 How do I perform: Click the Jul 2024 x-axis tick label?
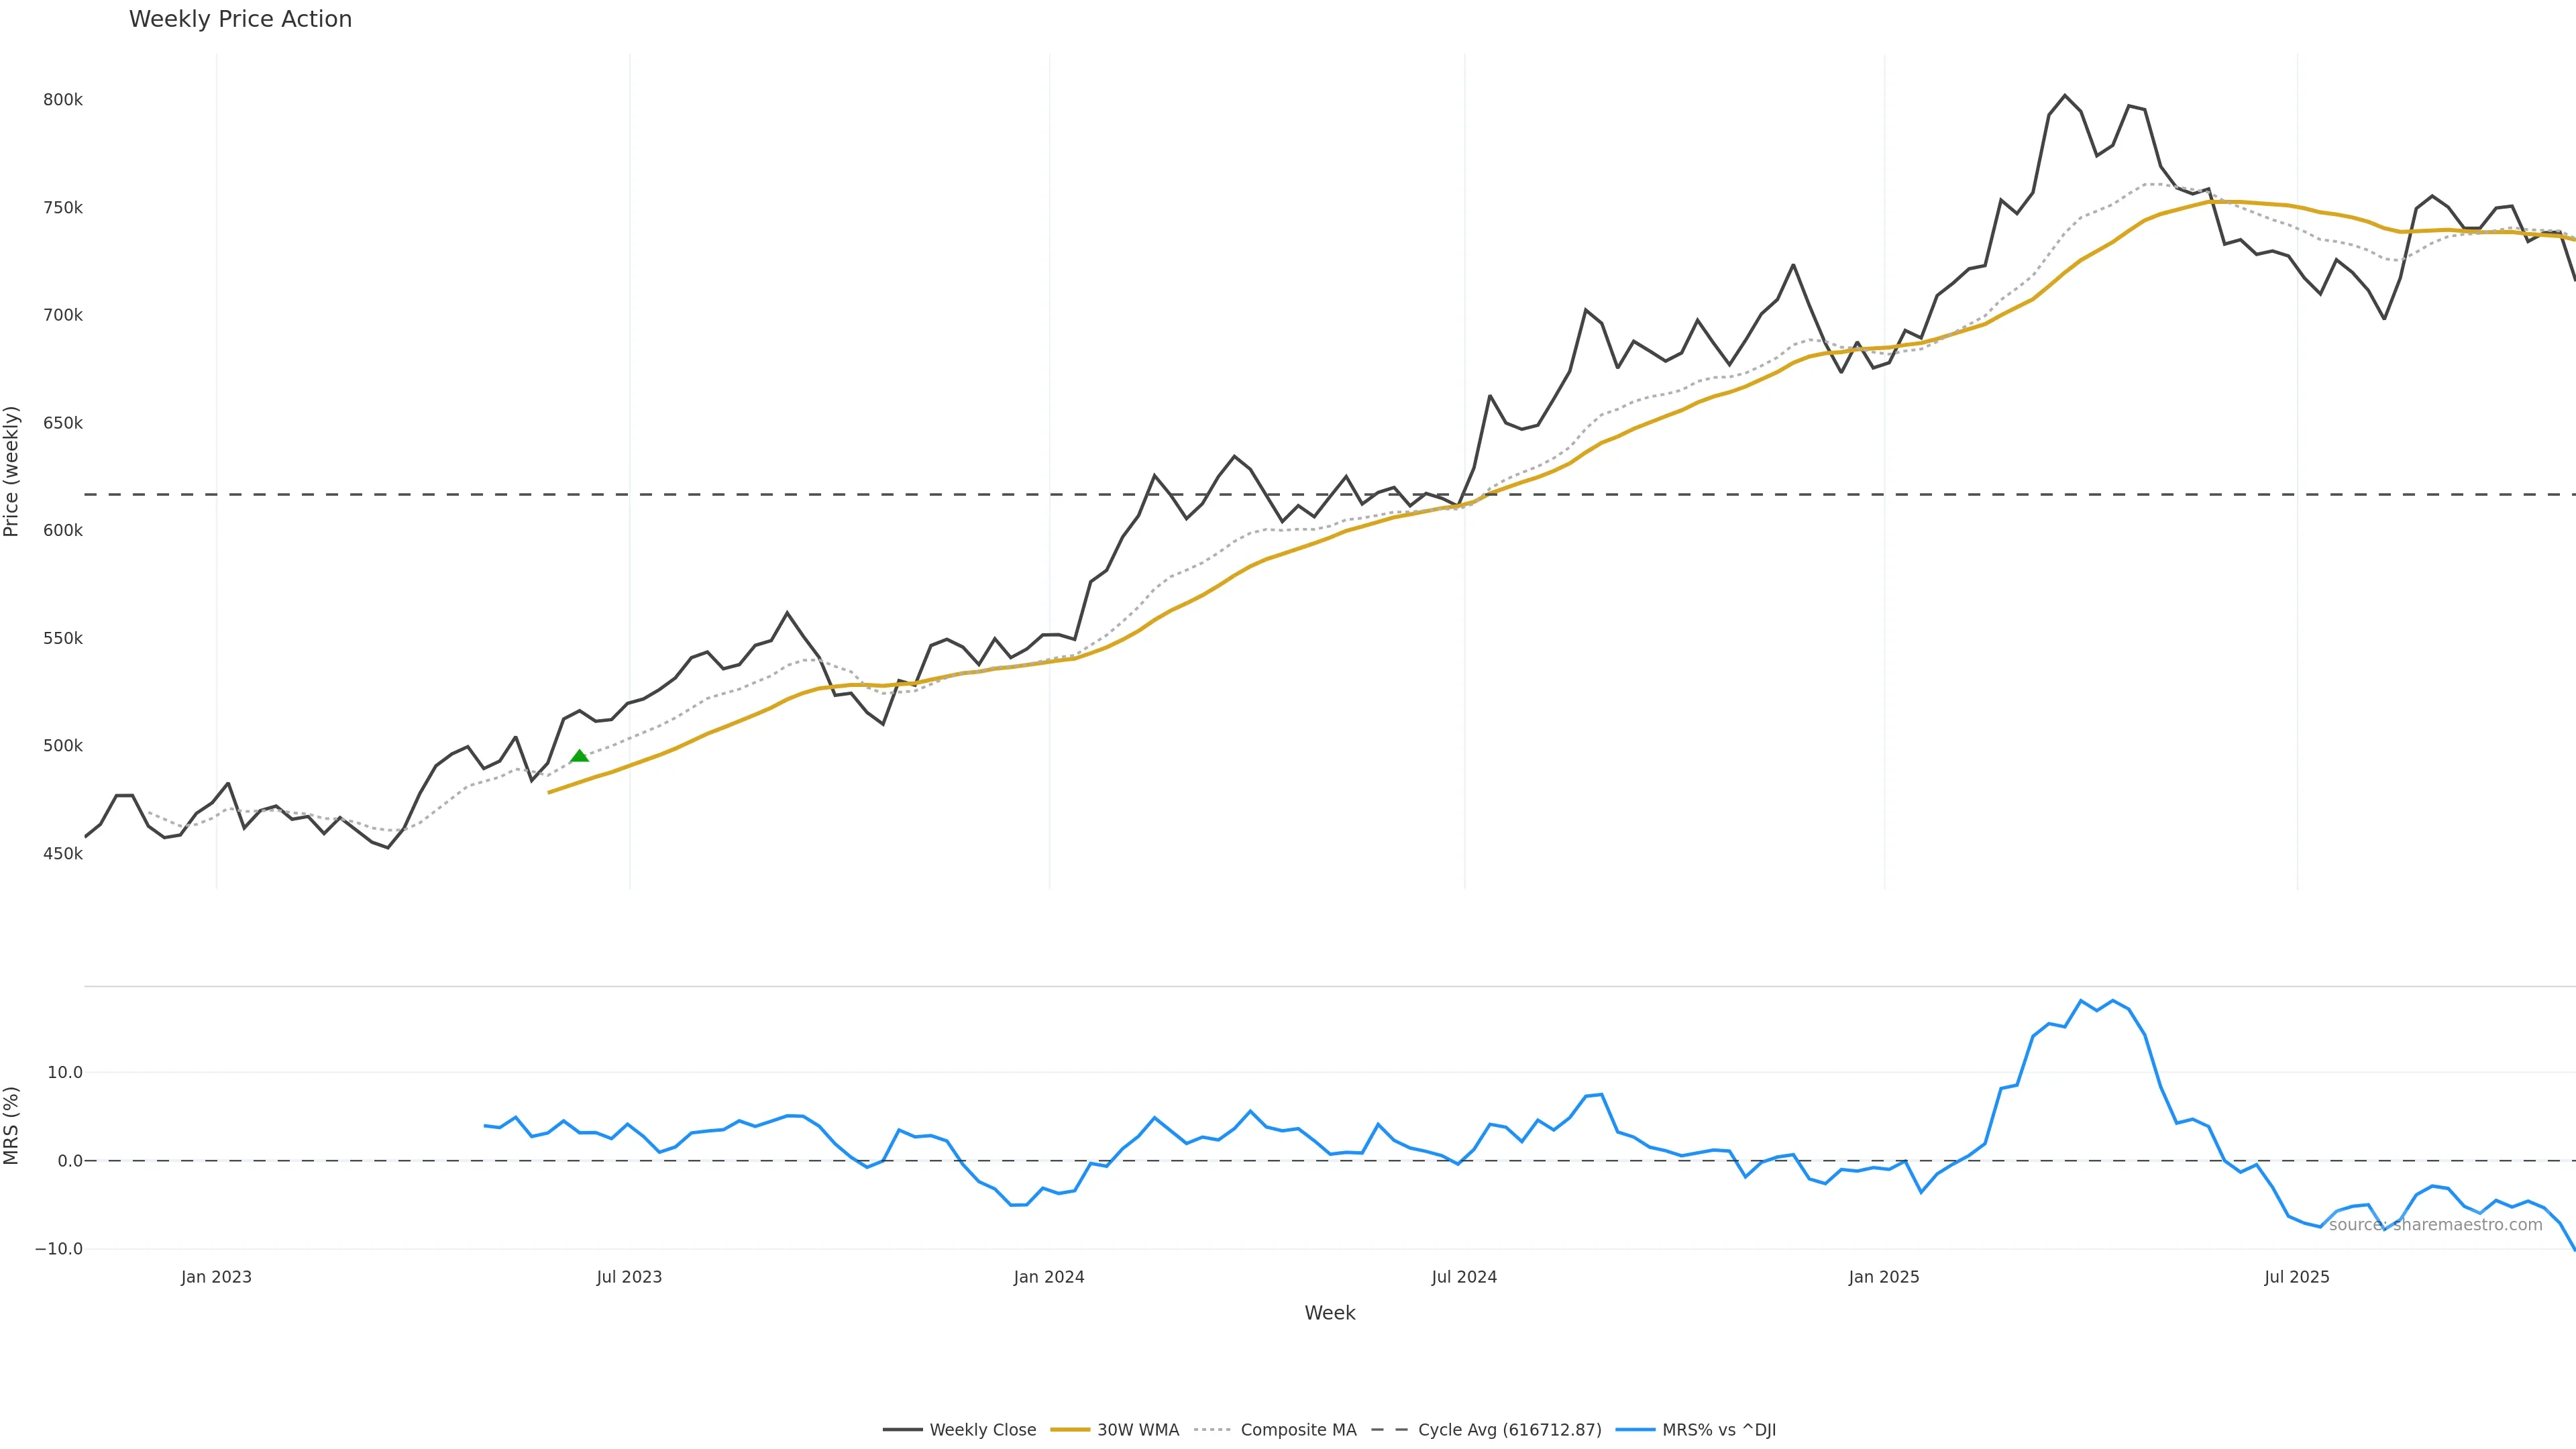click(1464, 1277)
